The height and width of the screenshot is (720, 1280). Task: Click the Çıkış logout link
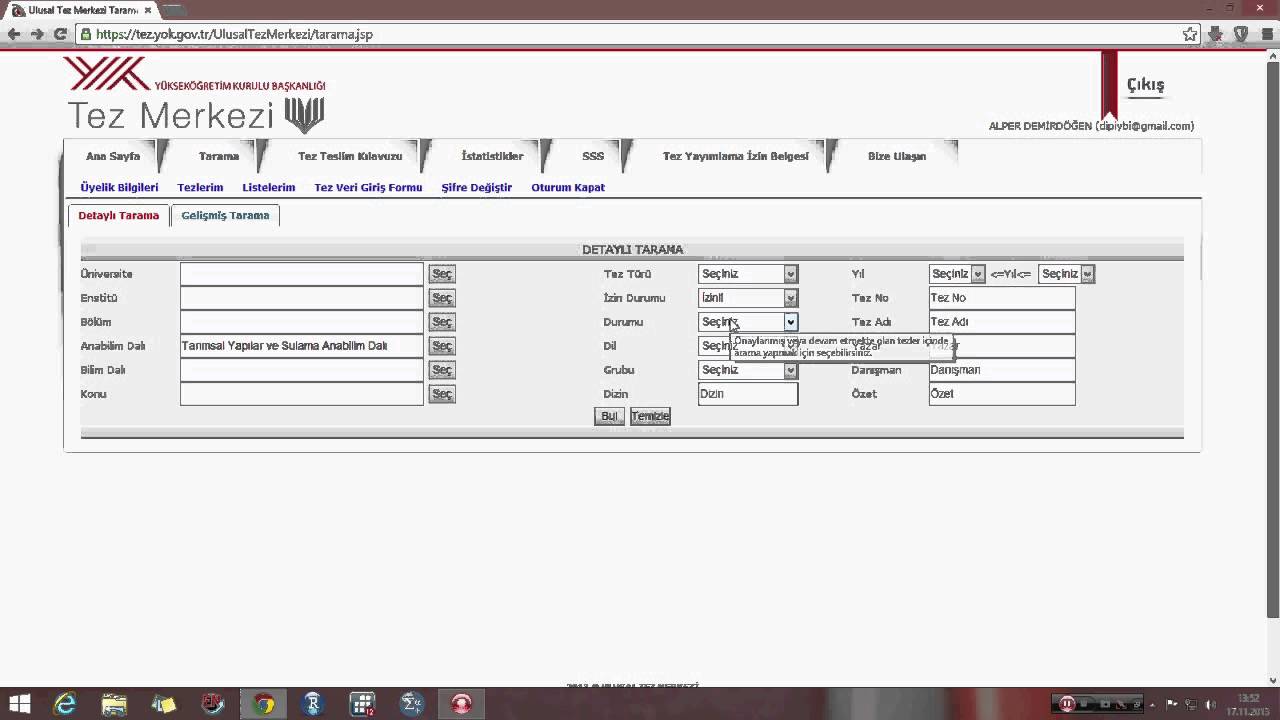pos(1145,85)
